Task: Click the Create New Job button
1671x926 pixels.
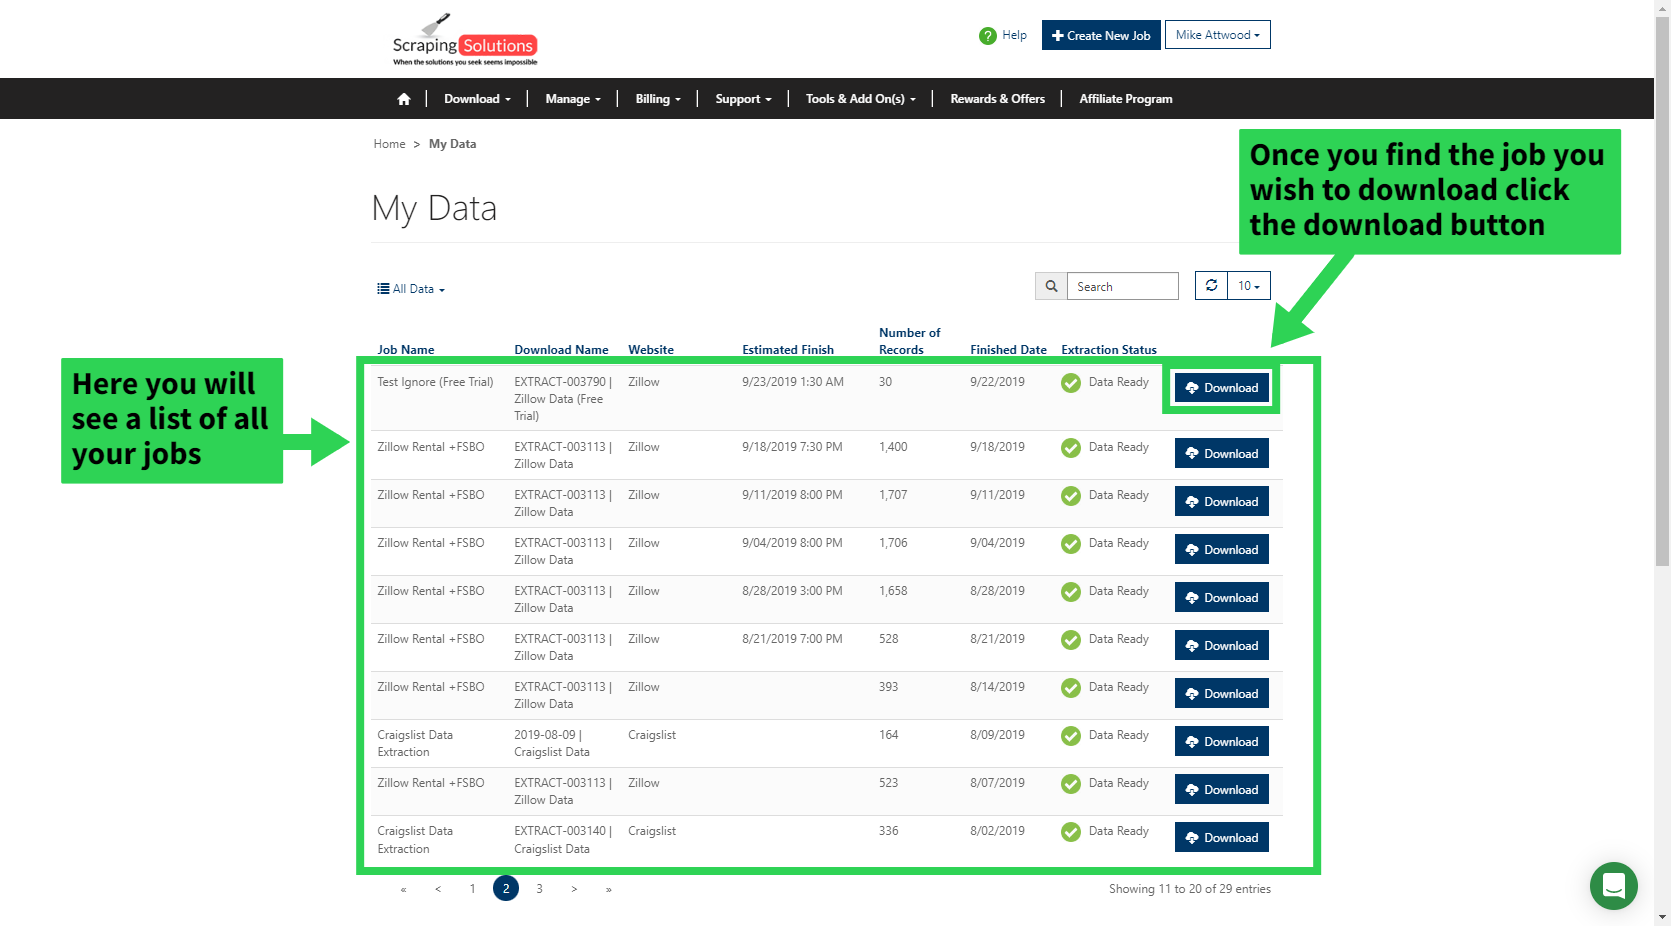Action: [1101, 35]
